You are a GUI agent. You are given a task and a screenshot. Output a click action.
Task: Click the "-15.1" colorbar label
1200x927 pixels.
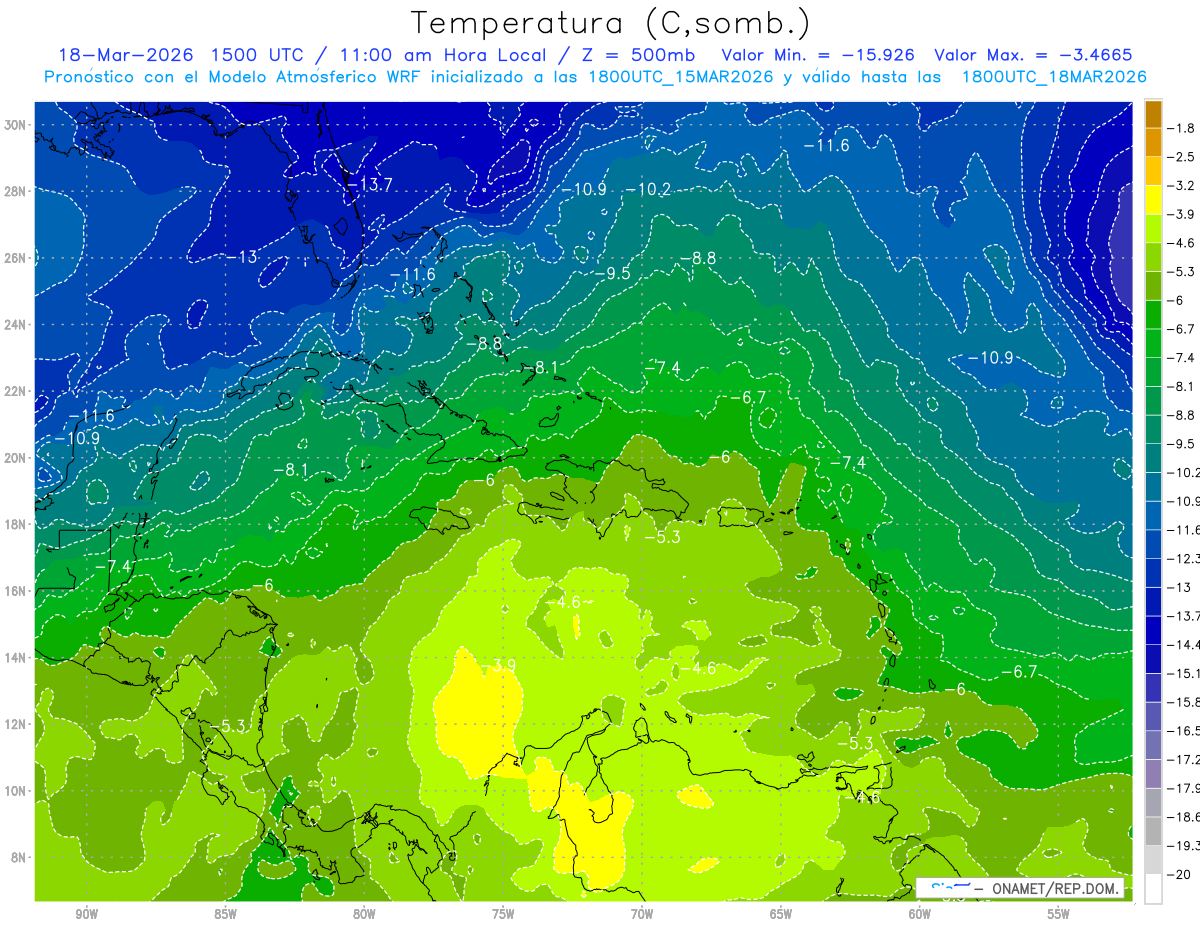[1186, 673]
